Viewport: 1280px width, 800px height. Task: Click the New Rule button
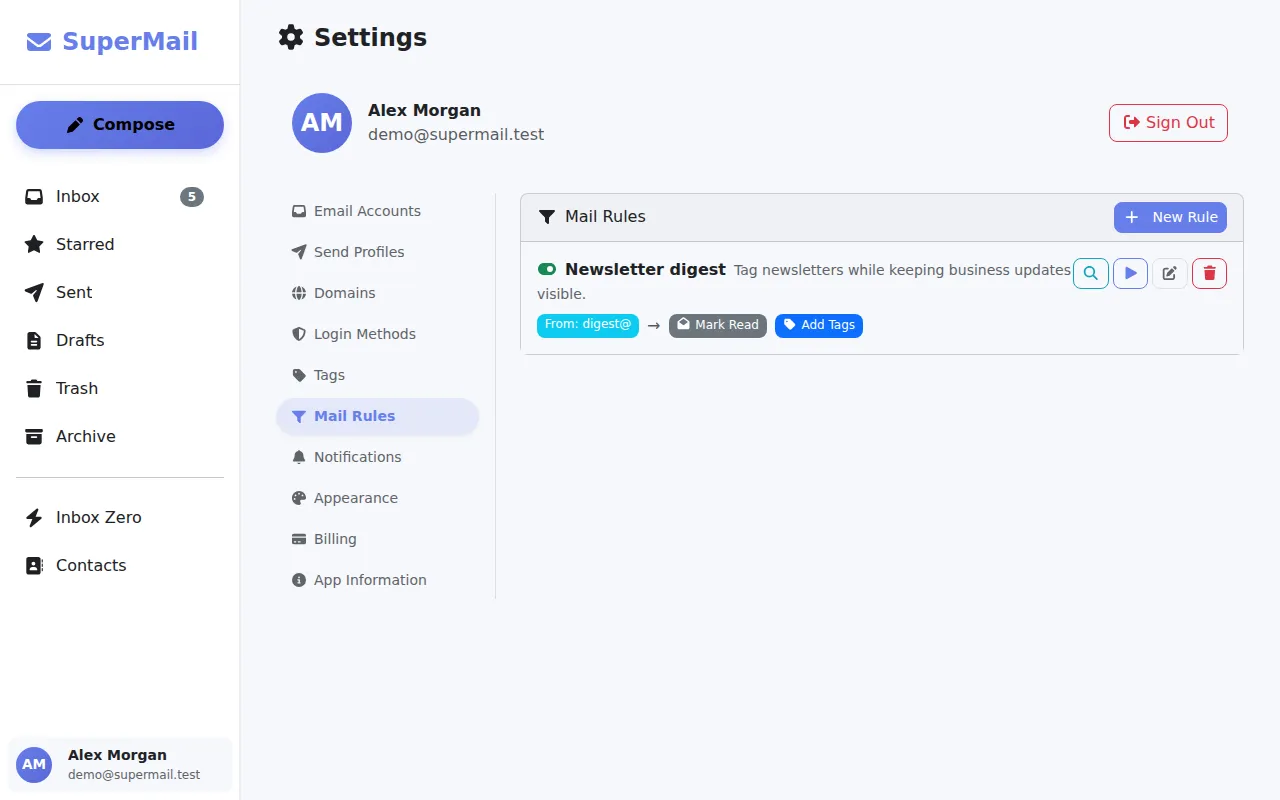point(1170,217)
